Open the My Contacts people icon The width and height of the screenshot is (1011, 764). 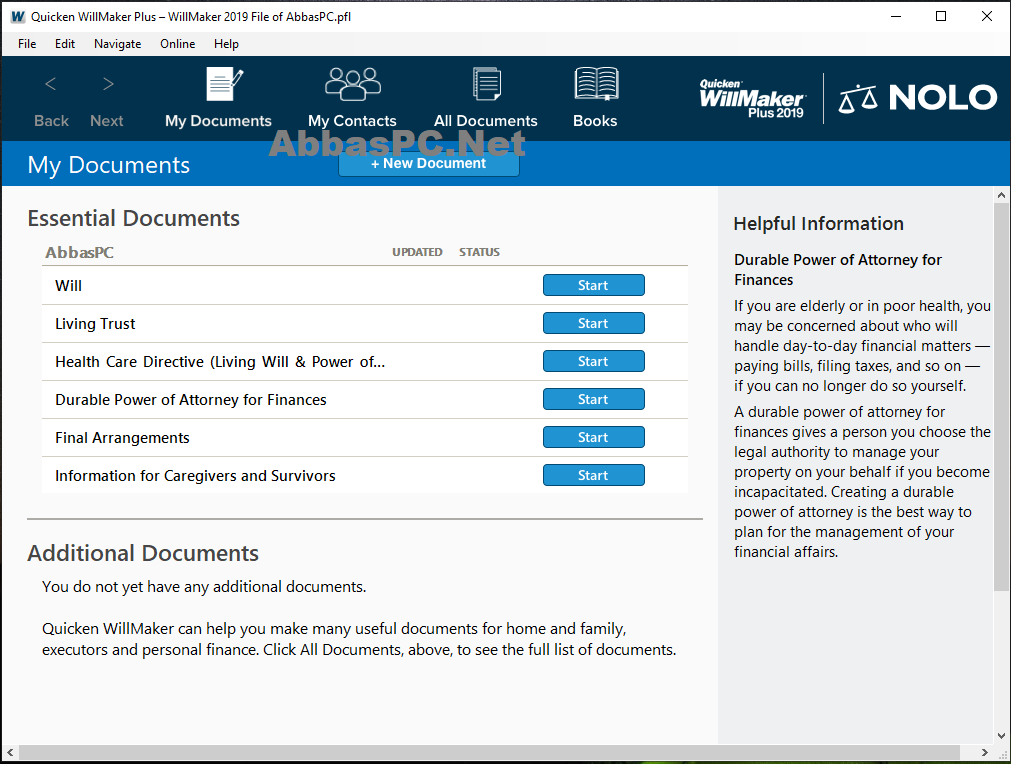click(x=353, y=84)
